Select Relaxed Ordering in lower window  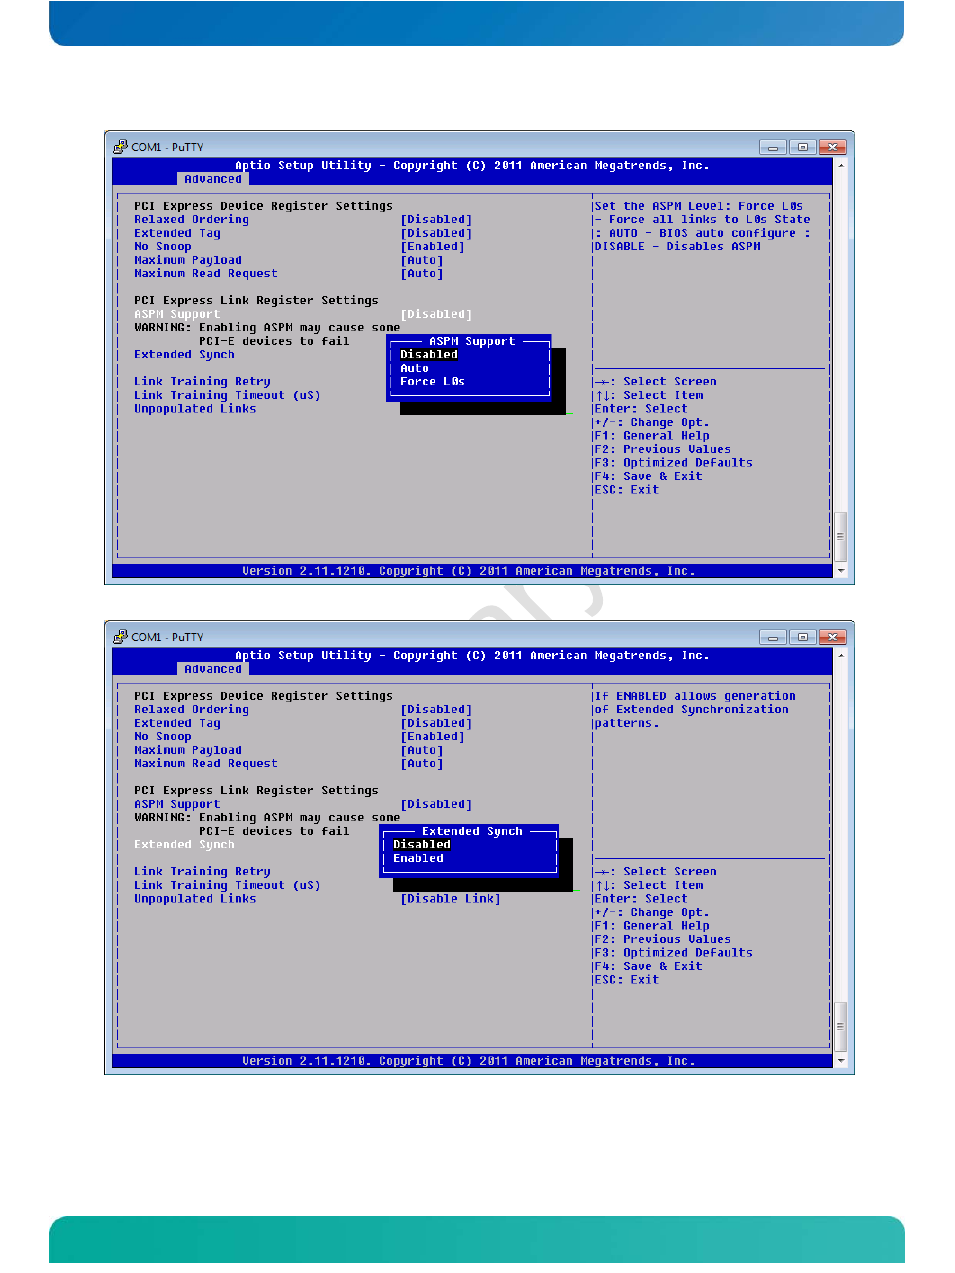tap(191, 709)
